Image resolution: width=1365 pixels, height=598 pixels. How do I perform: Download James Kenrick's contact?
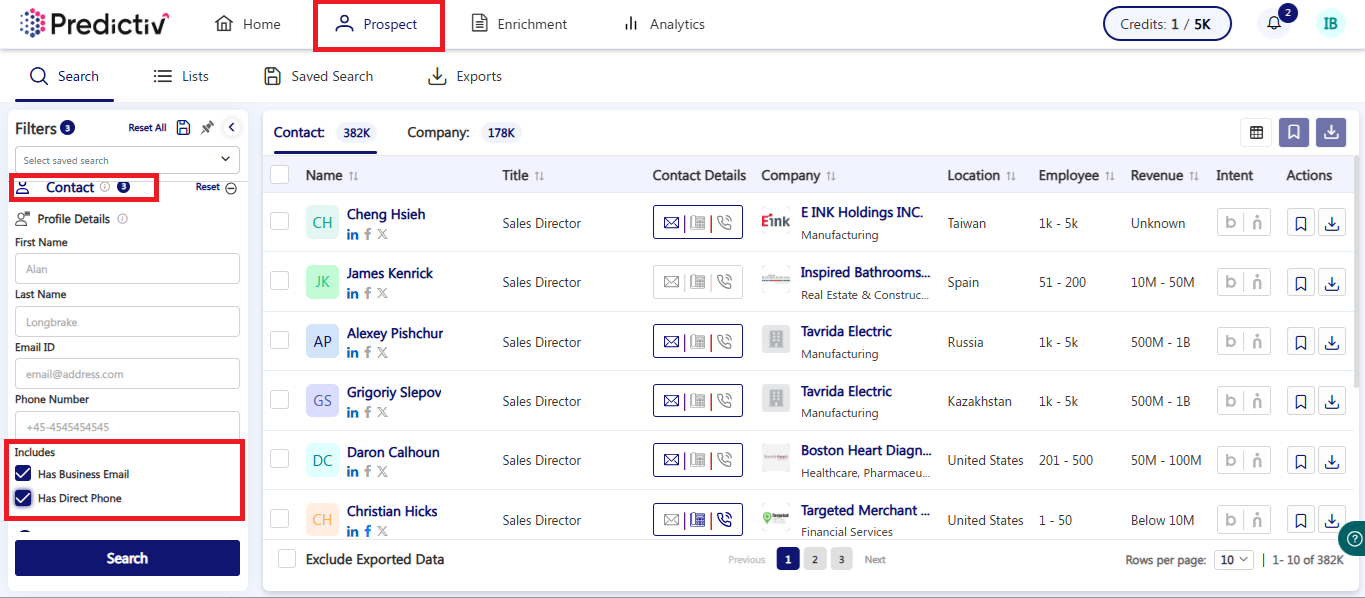point(1332,282)
